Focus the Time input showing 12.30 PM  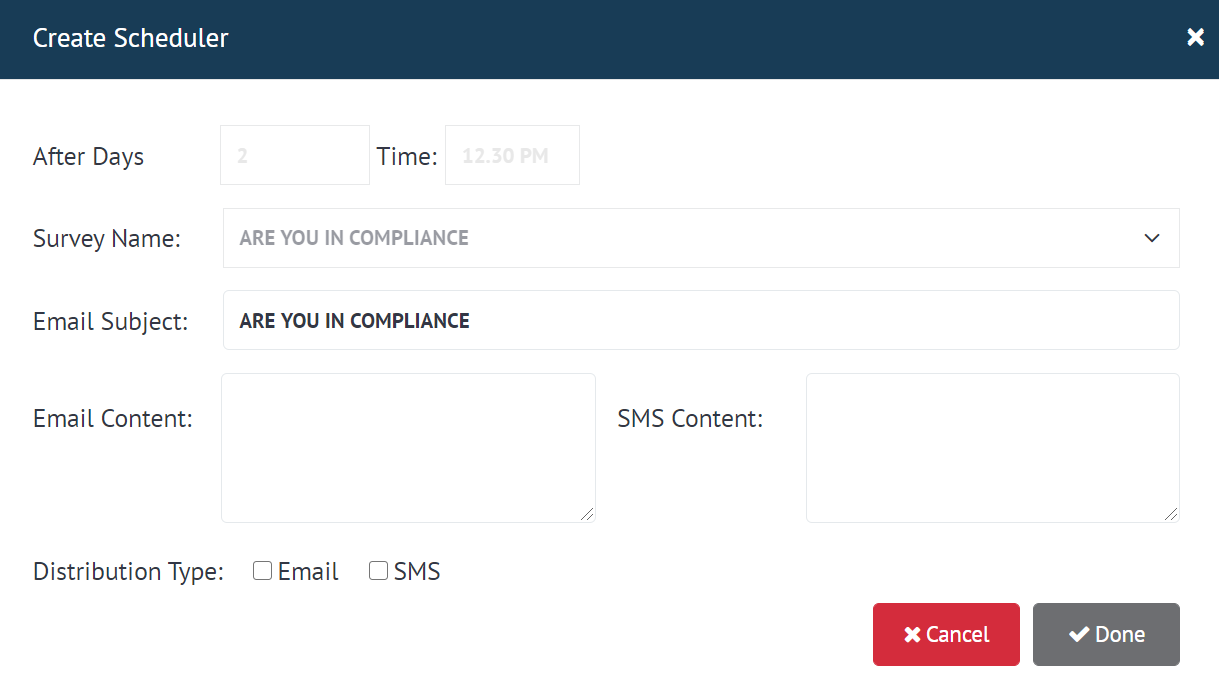(x=512, y=156)
